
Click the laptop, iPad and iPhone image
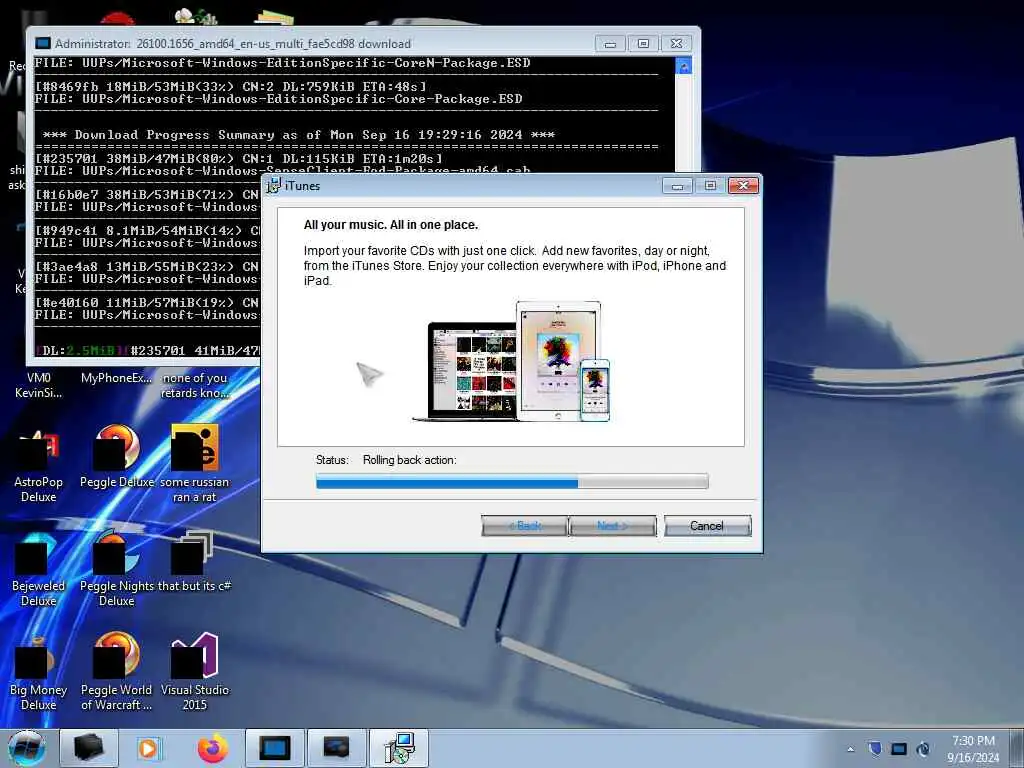point(512,361)
